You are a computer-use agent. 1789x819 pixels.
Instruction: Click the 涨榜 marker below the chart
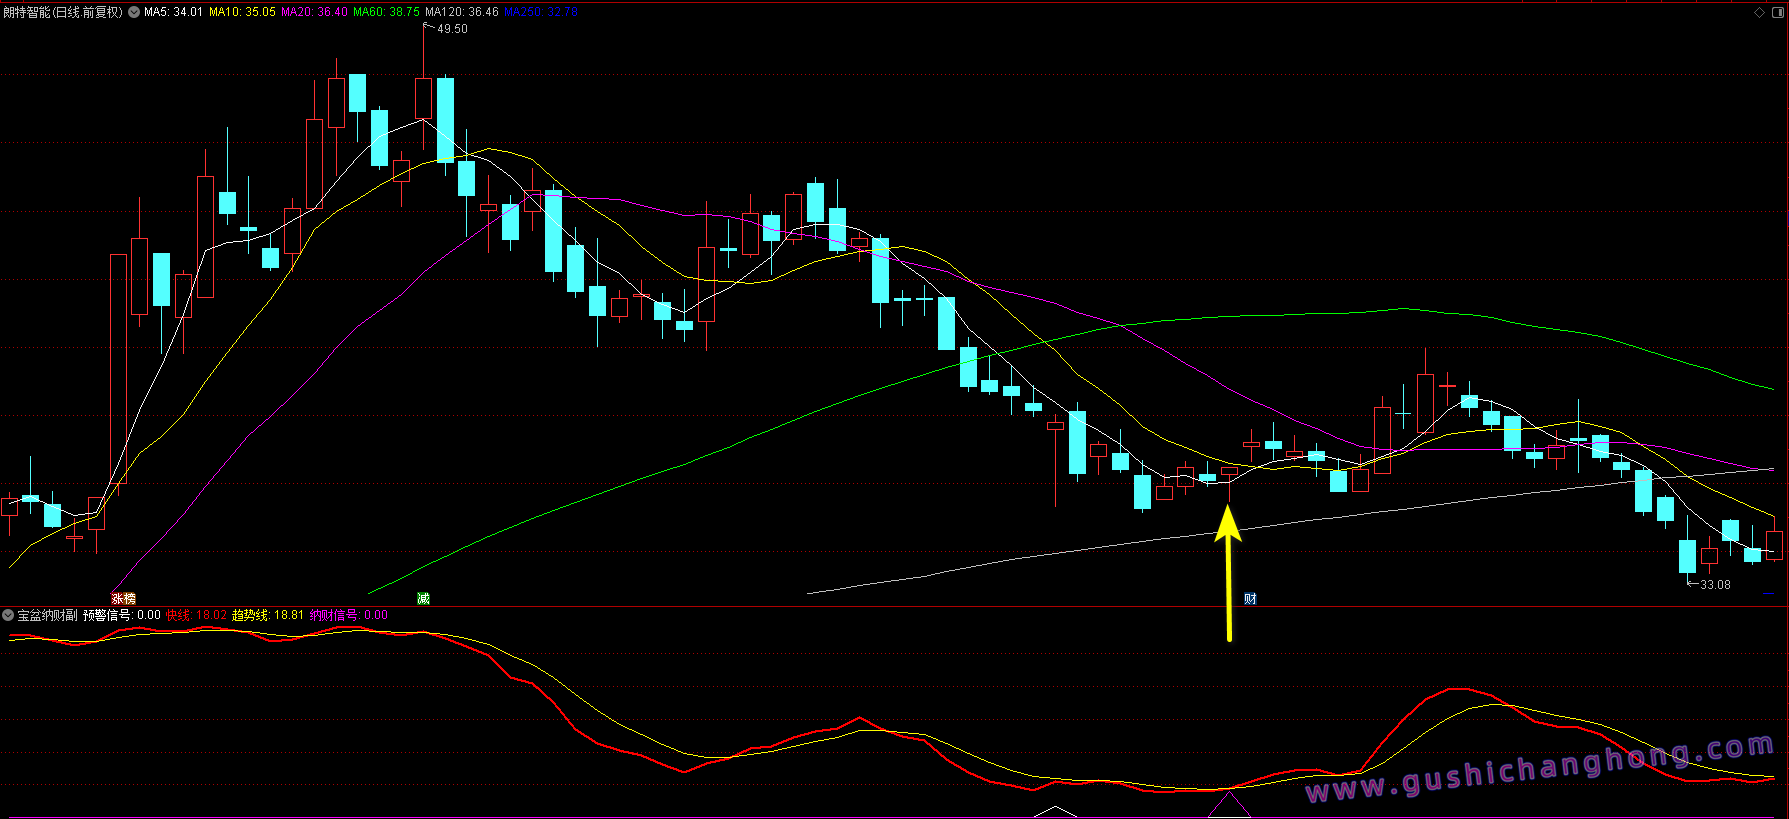[123, 598]
